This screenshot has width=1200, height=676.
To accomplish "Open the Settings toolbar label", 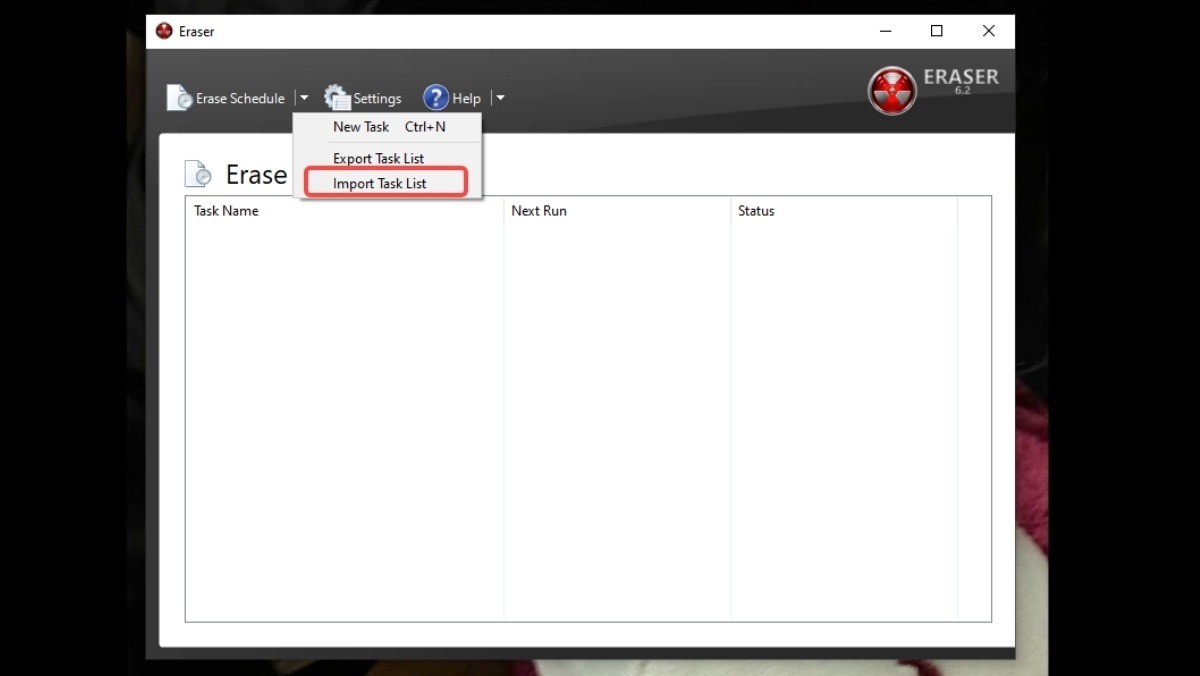I will [377, 98].
